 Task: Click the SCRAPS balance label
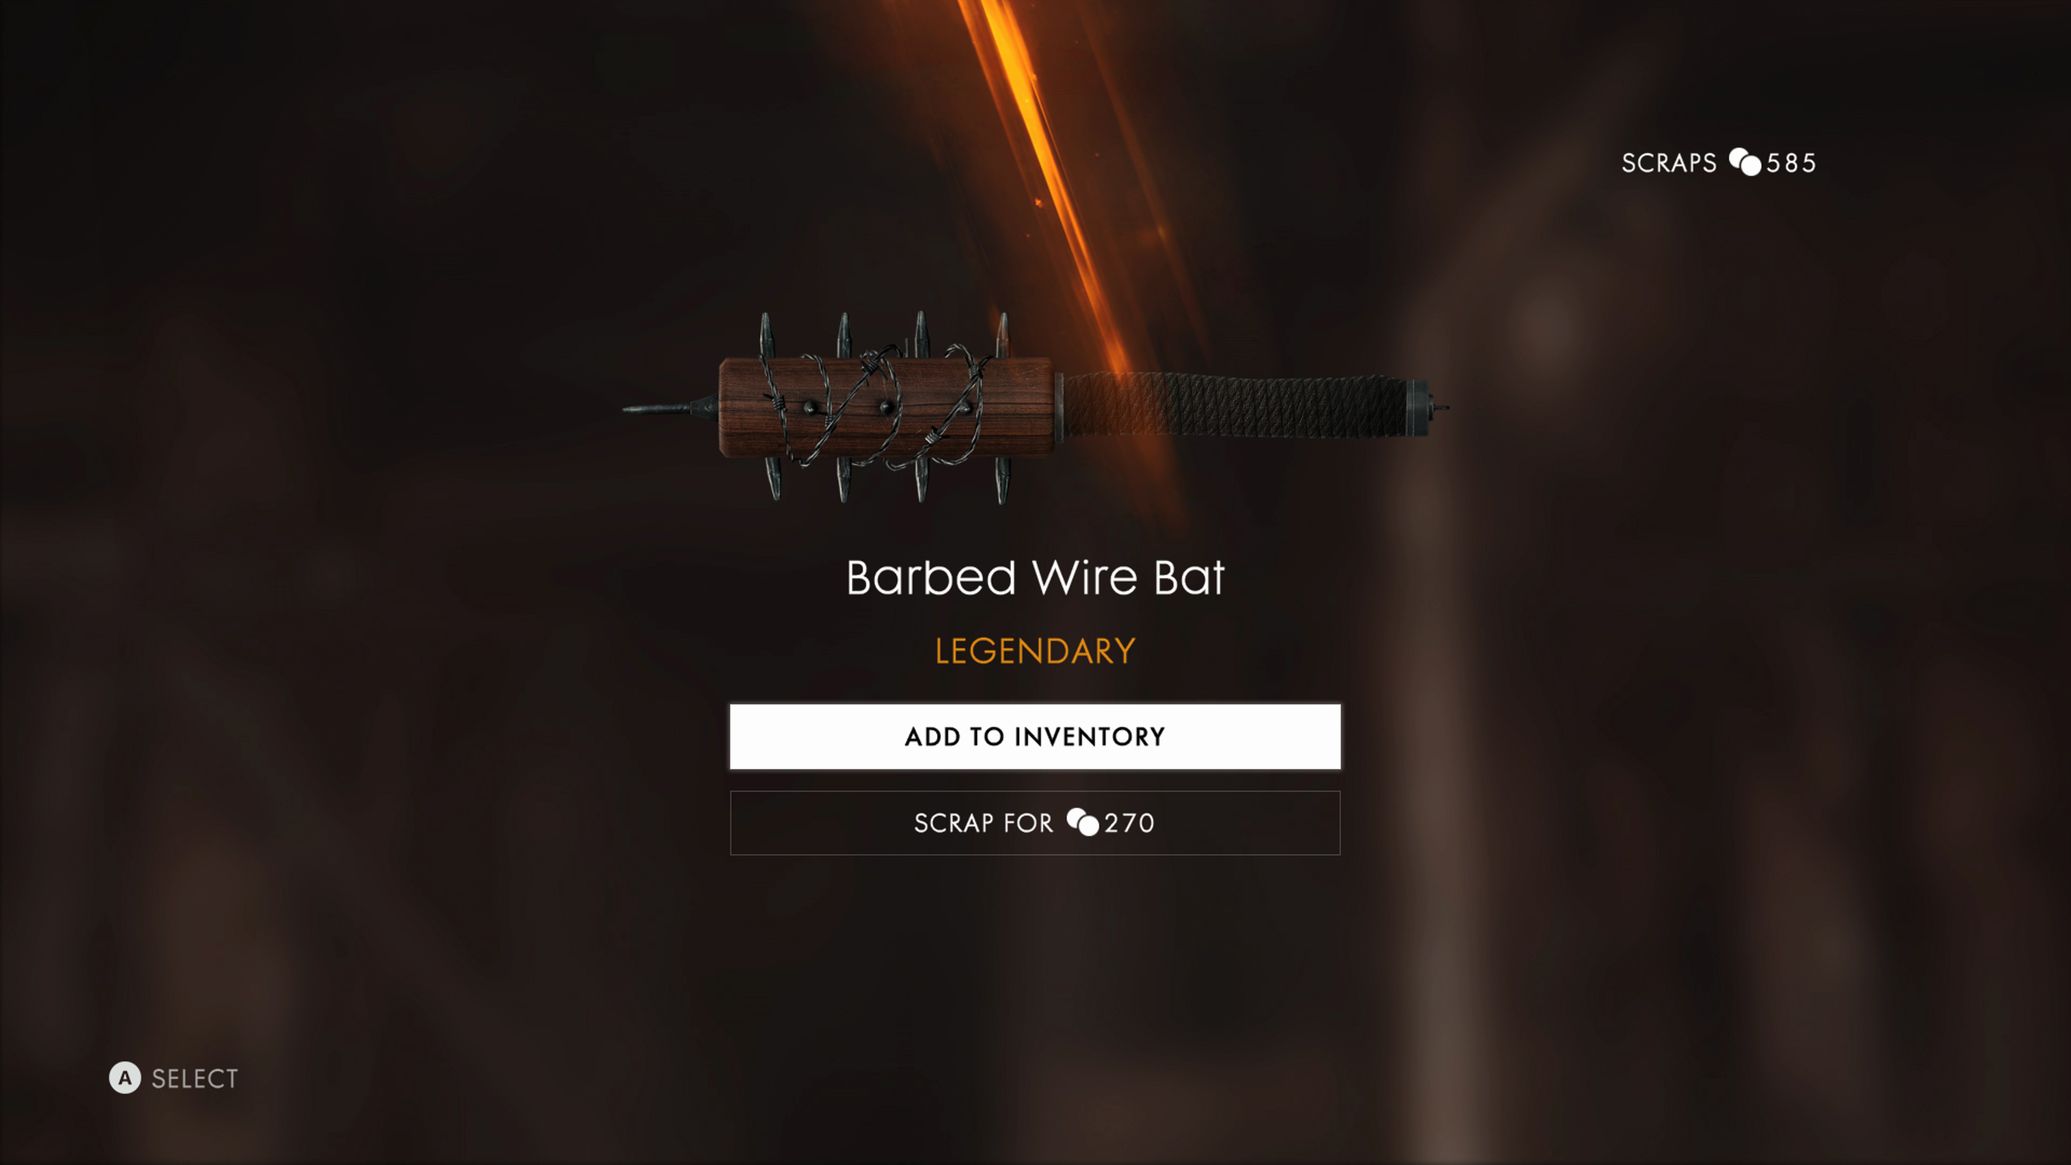[1669, 163]
